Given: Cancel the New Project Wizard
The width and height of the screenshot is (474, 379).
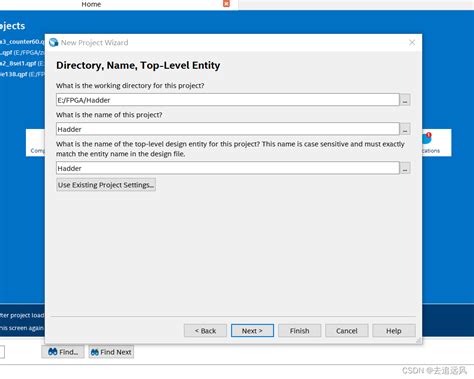Looking at the screenshot, I should [x=347, y=331].
